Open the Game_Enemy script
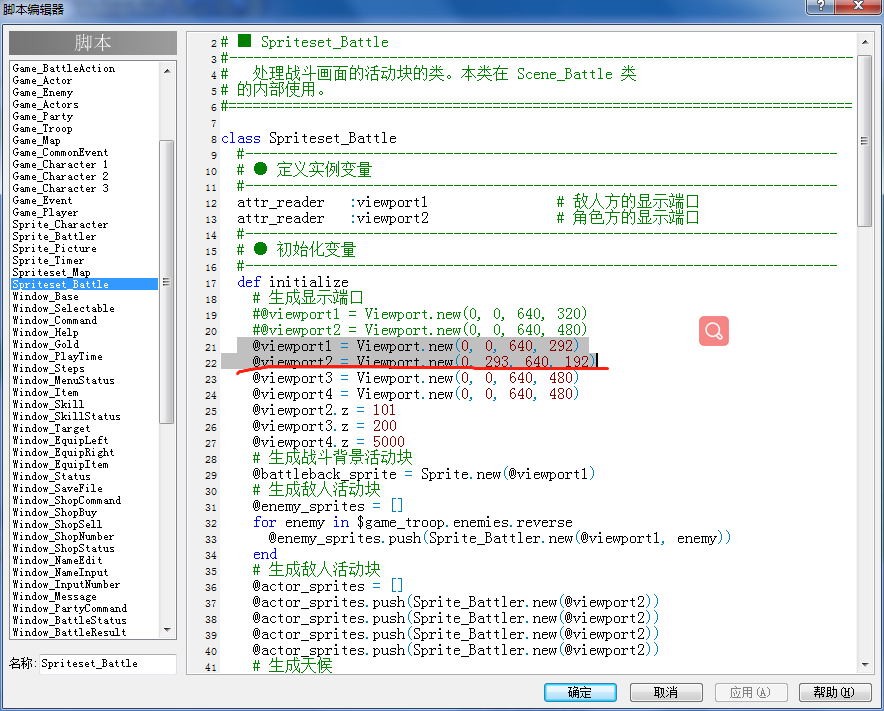This screenshot has width=884, height=711. tap(43, 92)
